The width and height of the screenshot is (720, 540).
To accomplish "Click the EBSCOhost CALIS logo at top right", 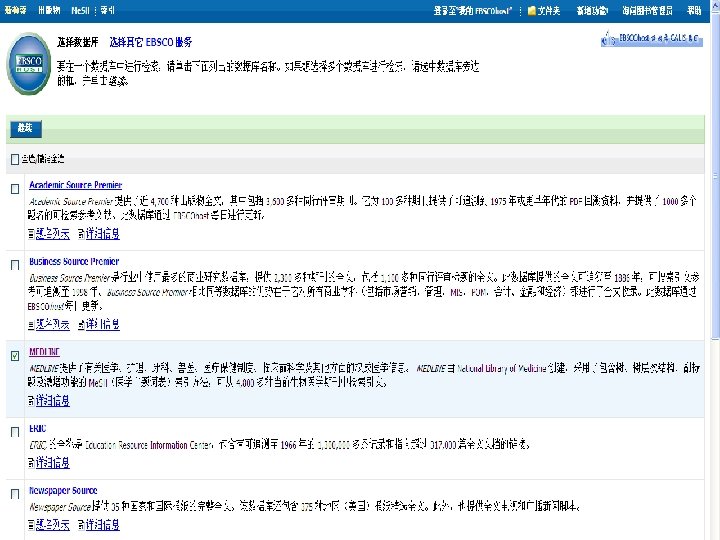I will point(651,39).
